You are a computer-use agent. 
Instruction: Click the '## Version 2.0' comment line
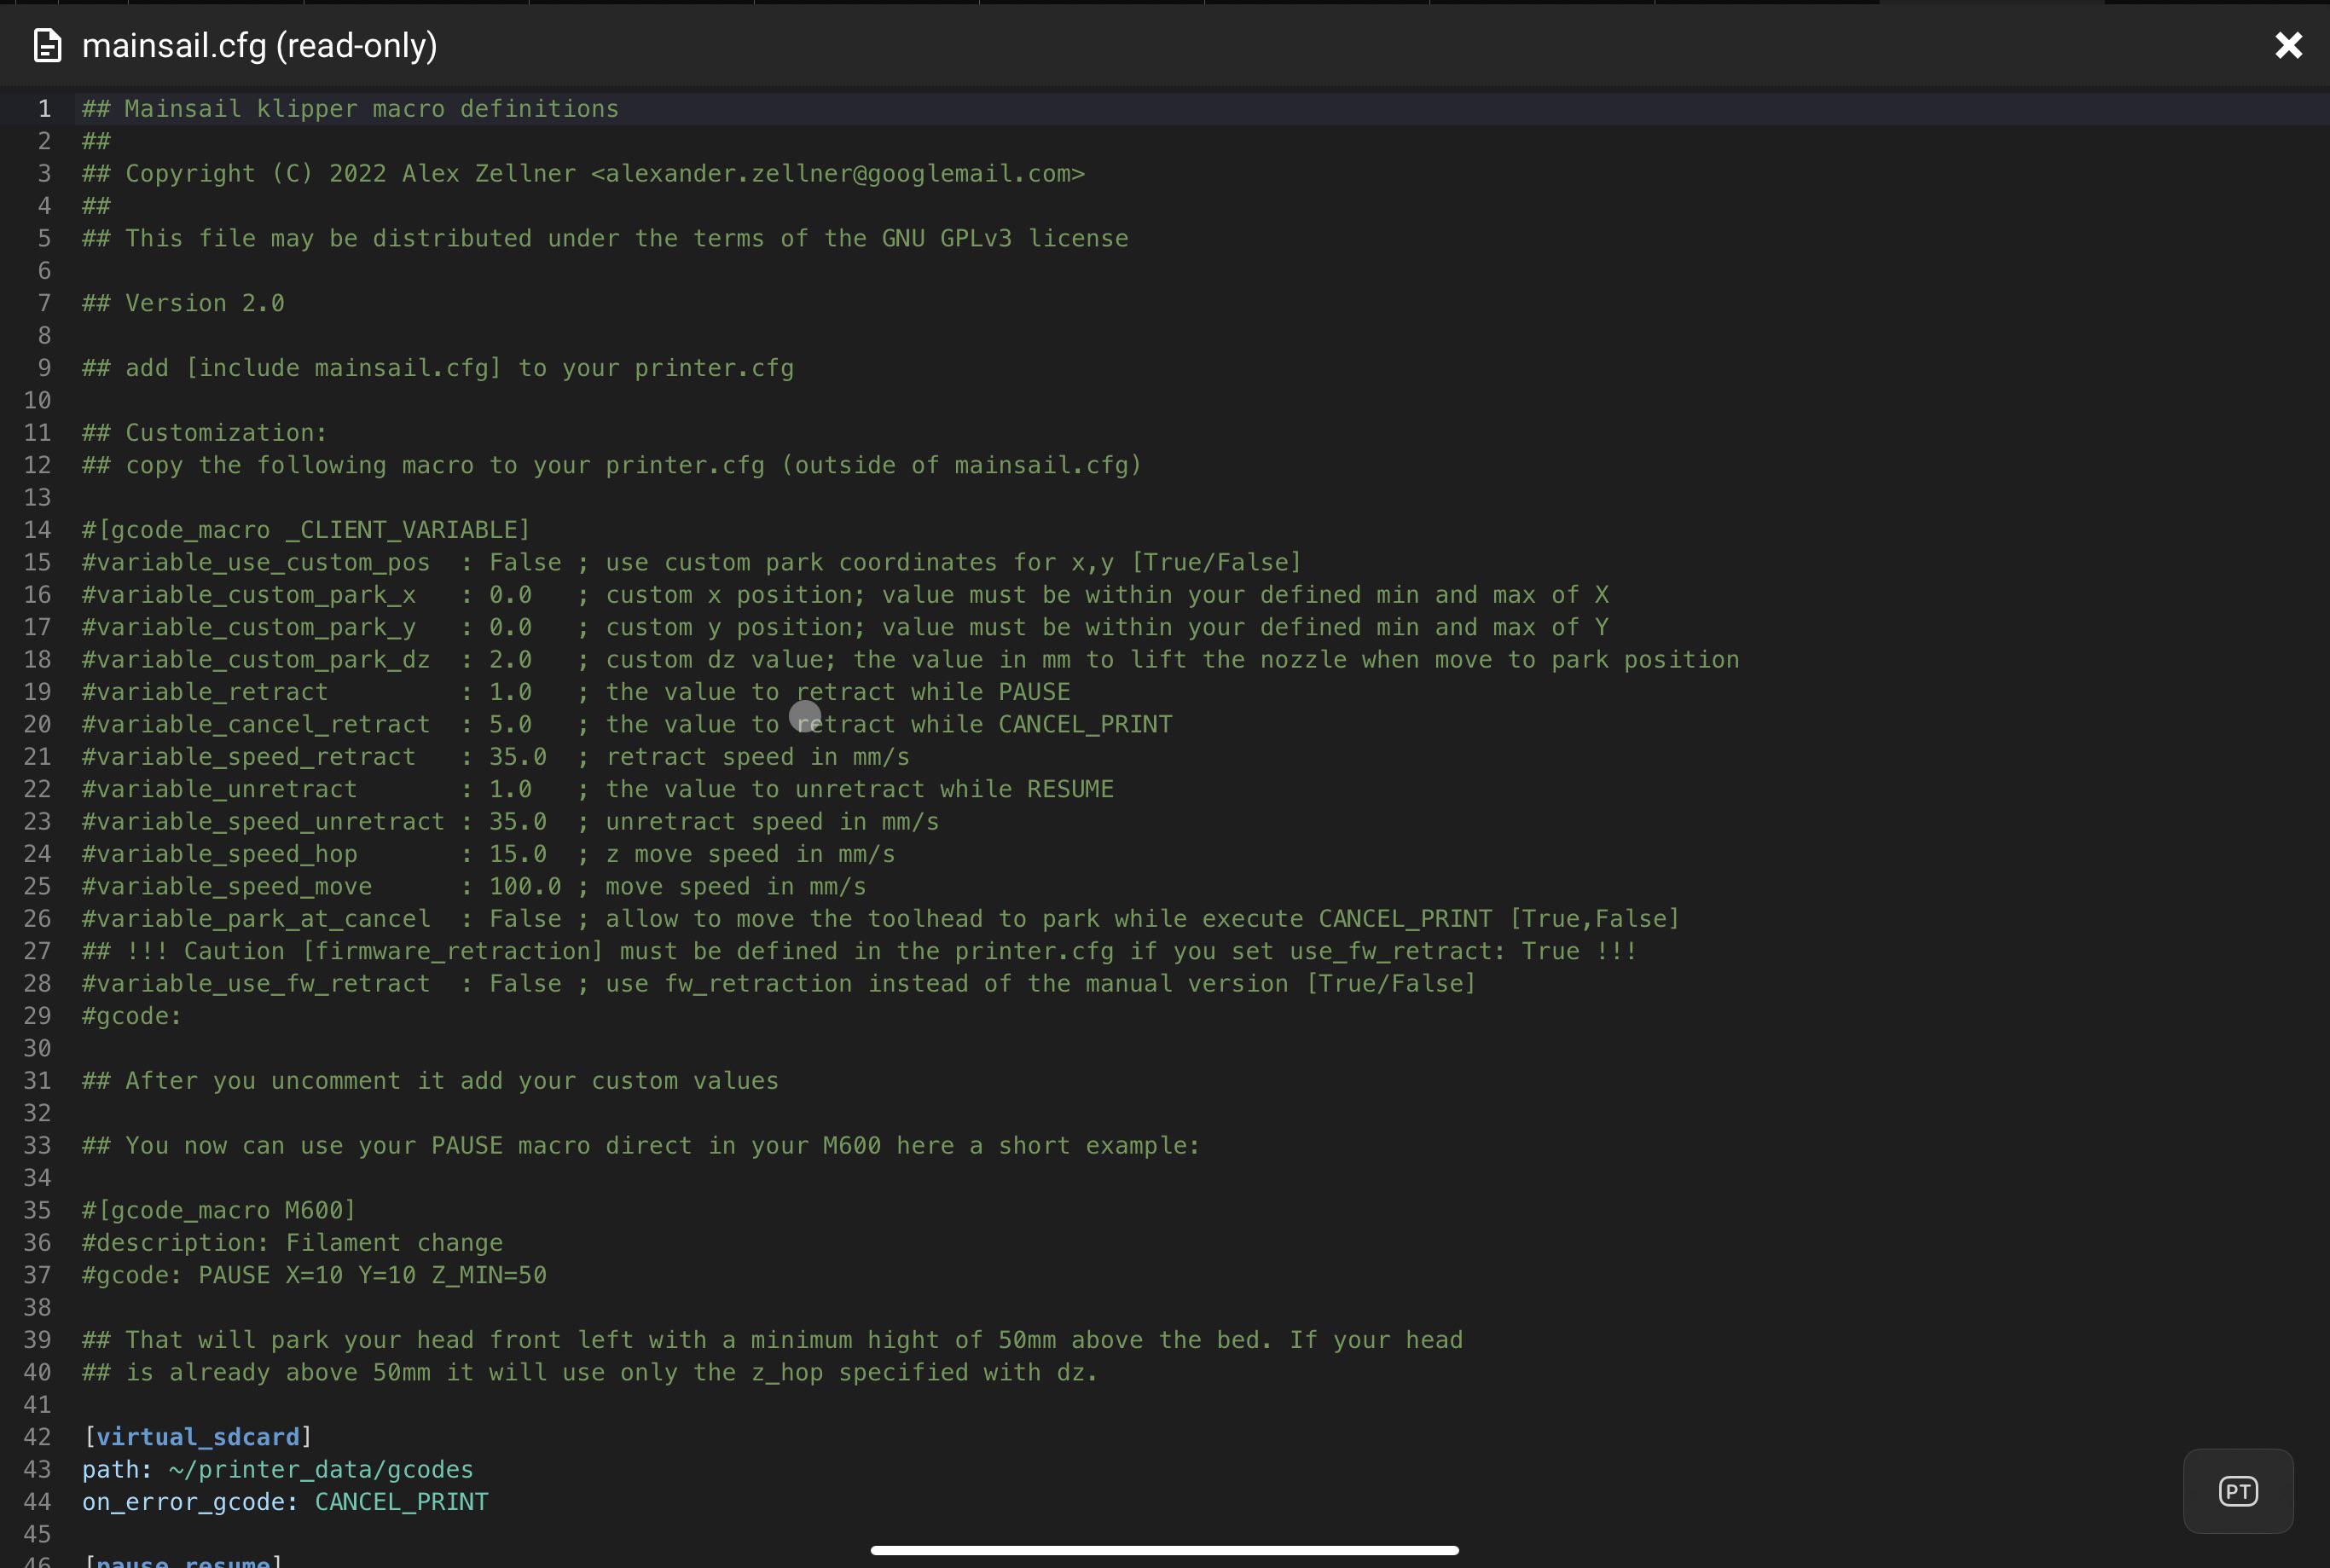click(184, 303)
